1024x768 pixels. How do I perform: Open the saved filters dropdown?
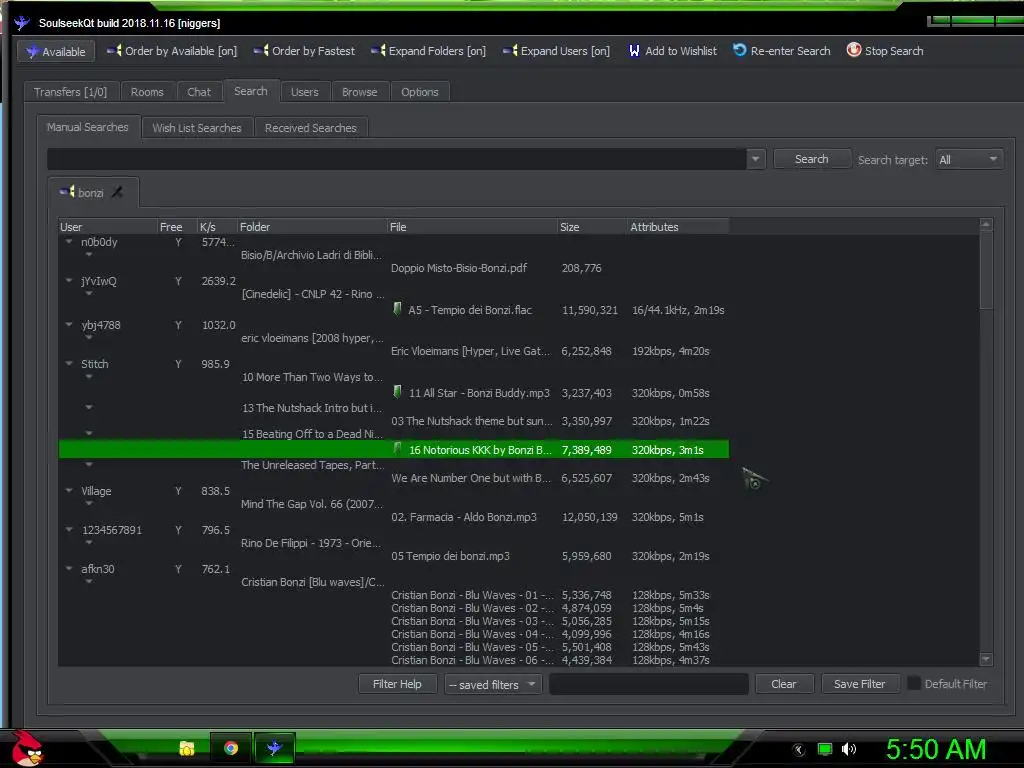coord(493,684)
